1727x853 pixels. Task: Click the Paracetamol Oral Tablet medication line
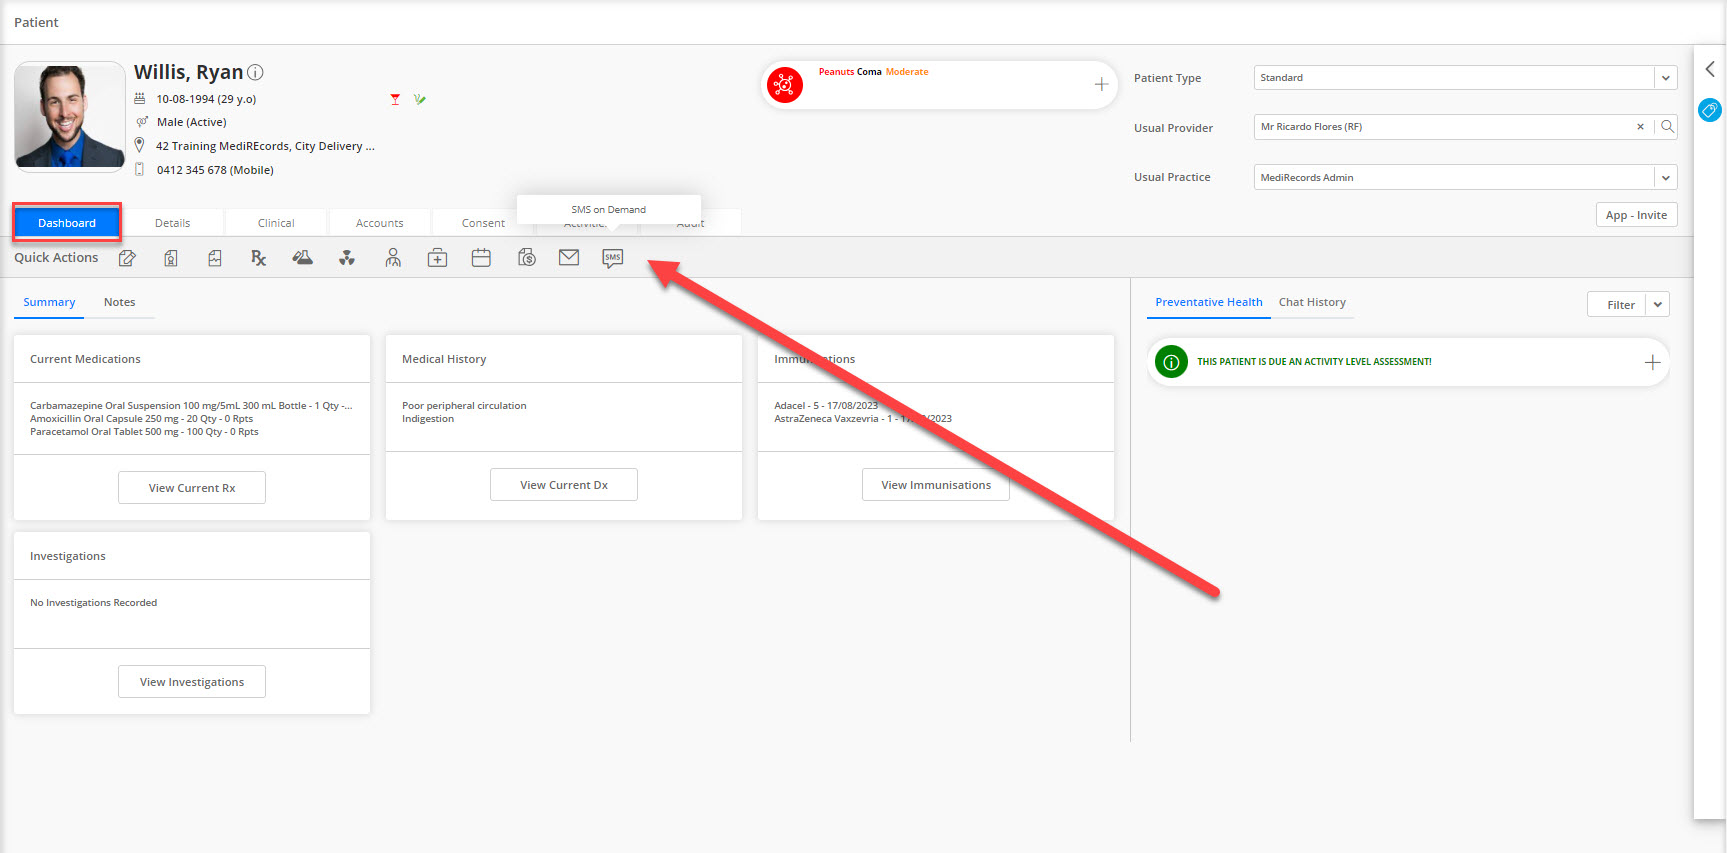(x=144, y=432)
